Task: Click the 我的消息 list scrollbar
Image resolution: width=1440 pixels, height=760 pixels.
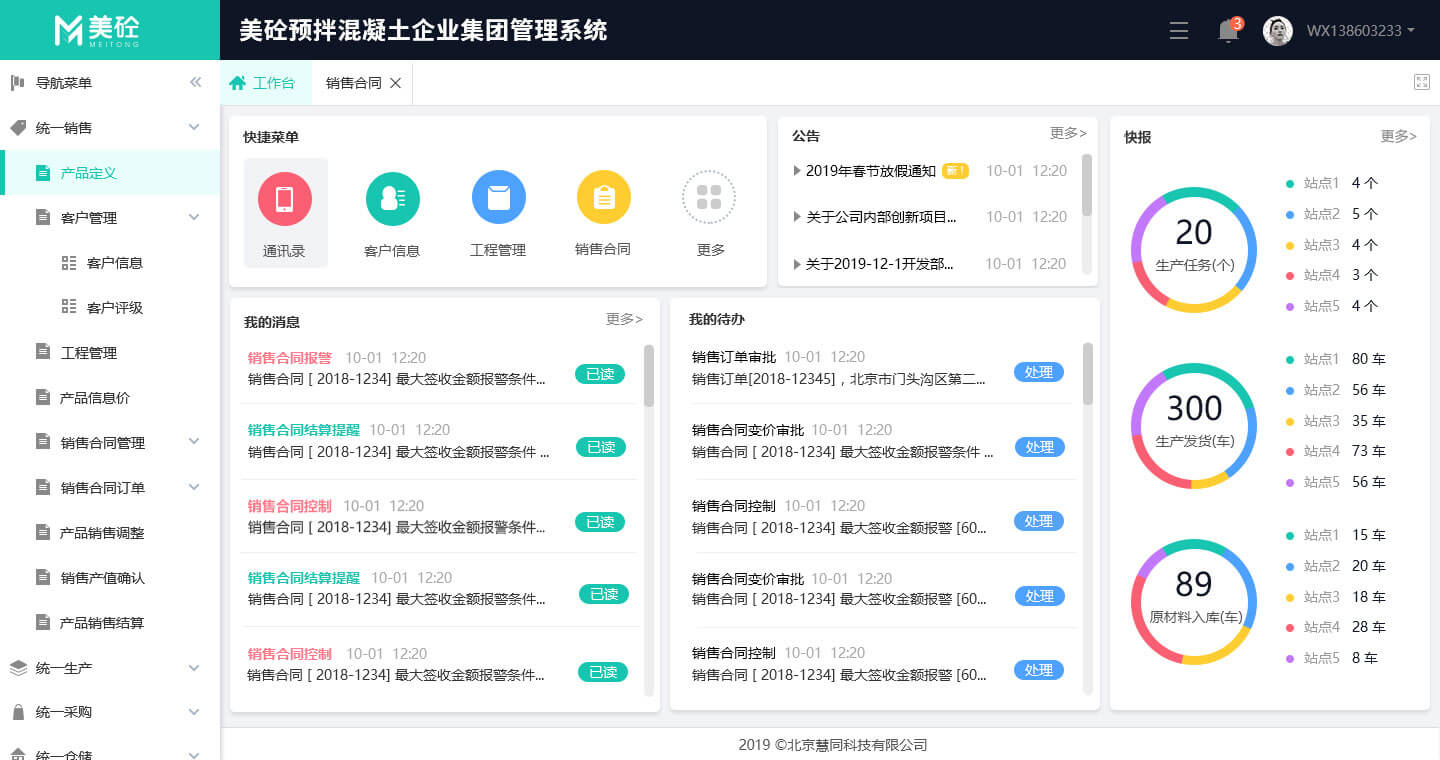Action: point(649,376)
